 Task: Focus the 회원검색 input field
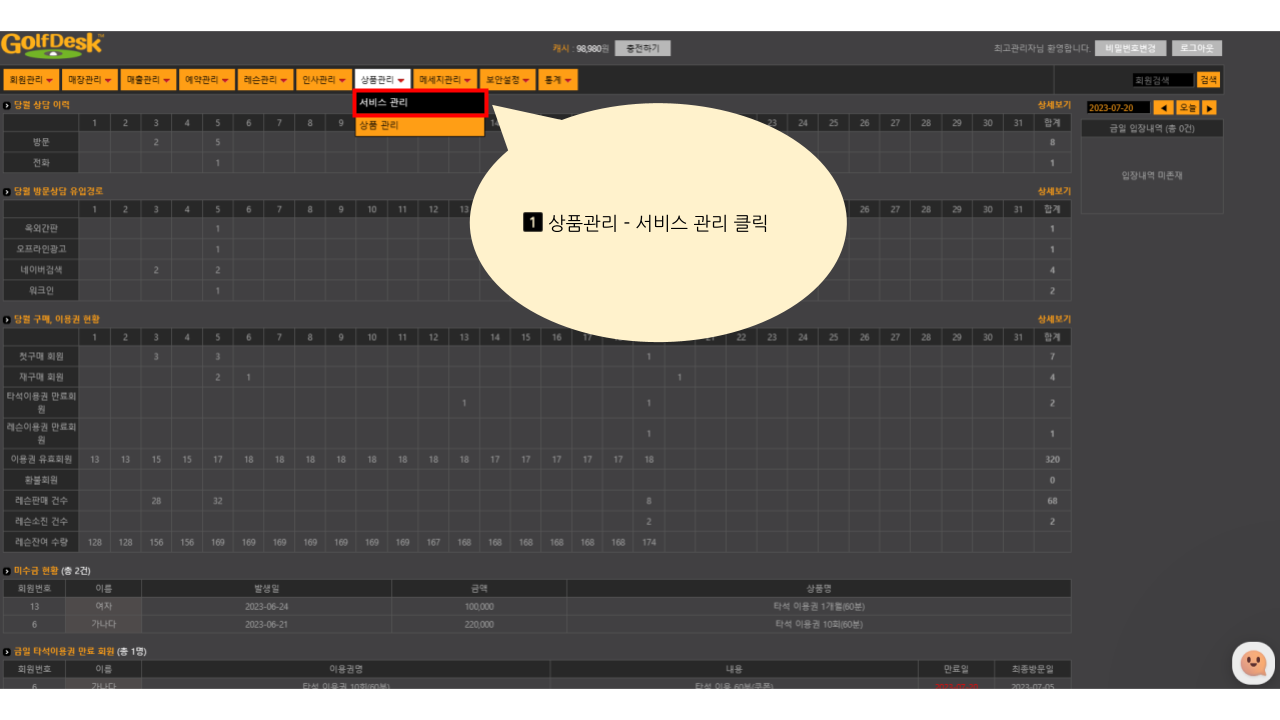(1162, 80)
